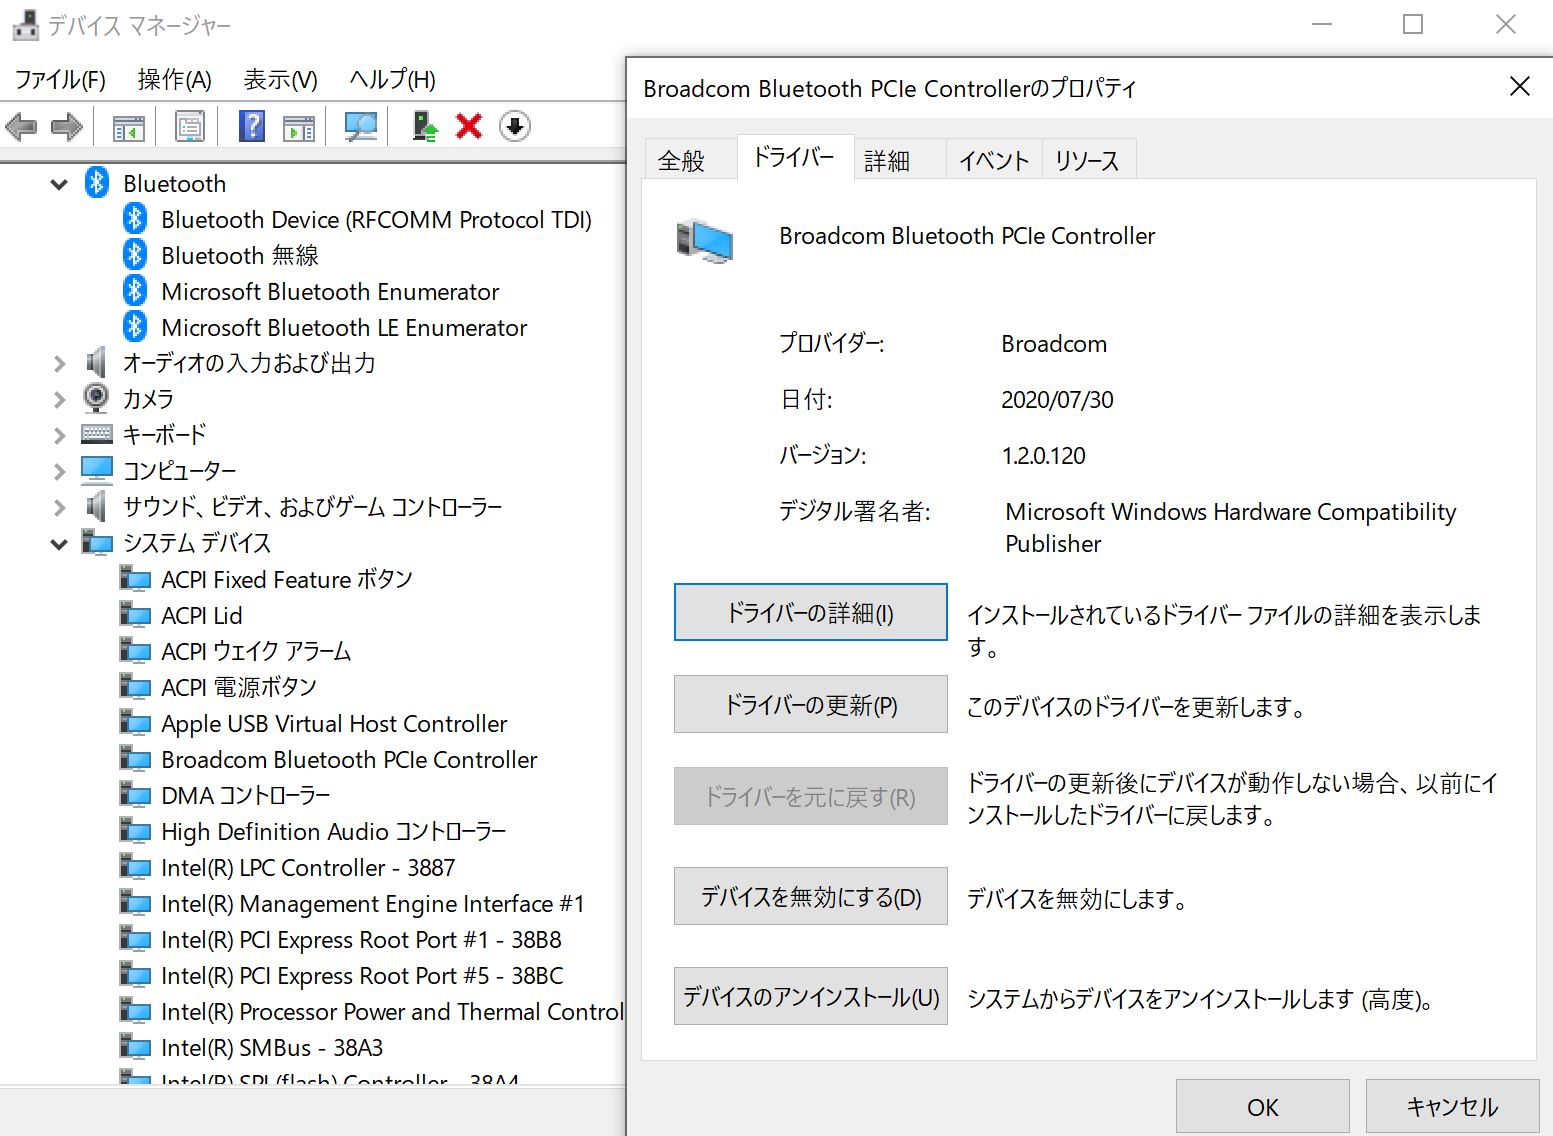Click the computer category monitor icon
The width and height of the screenshot is (1553, 1136).
(97, 469)
